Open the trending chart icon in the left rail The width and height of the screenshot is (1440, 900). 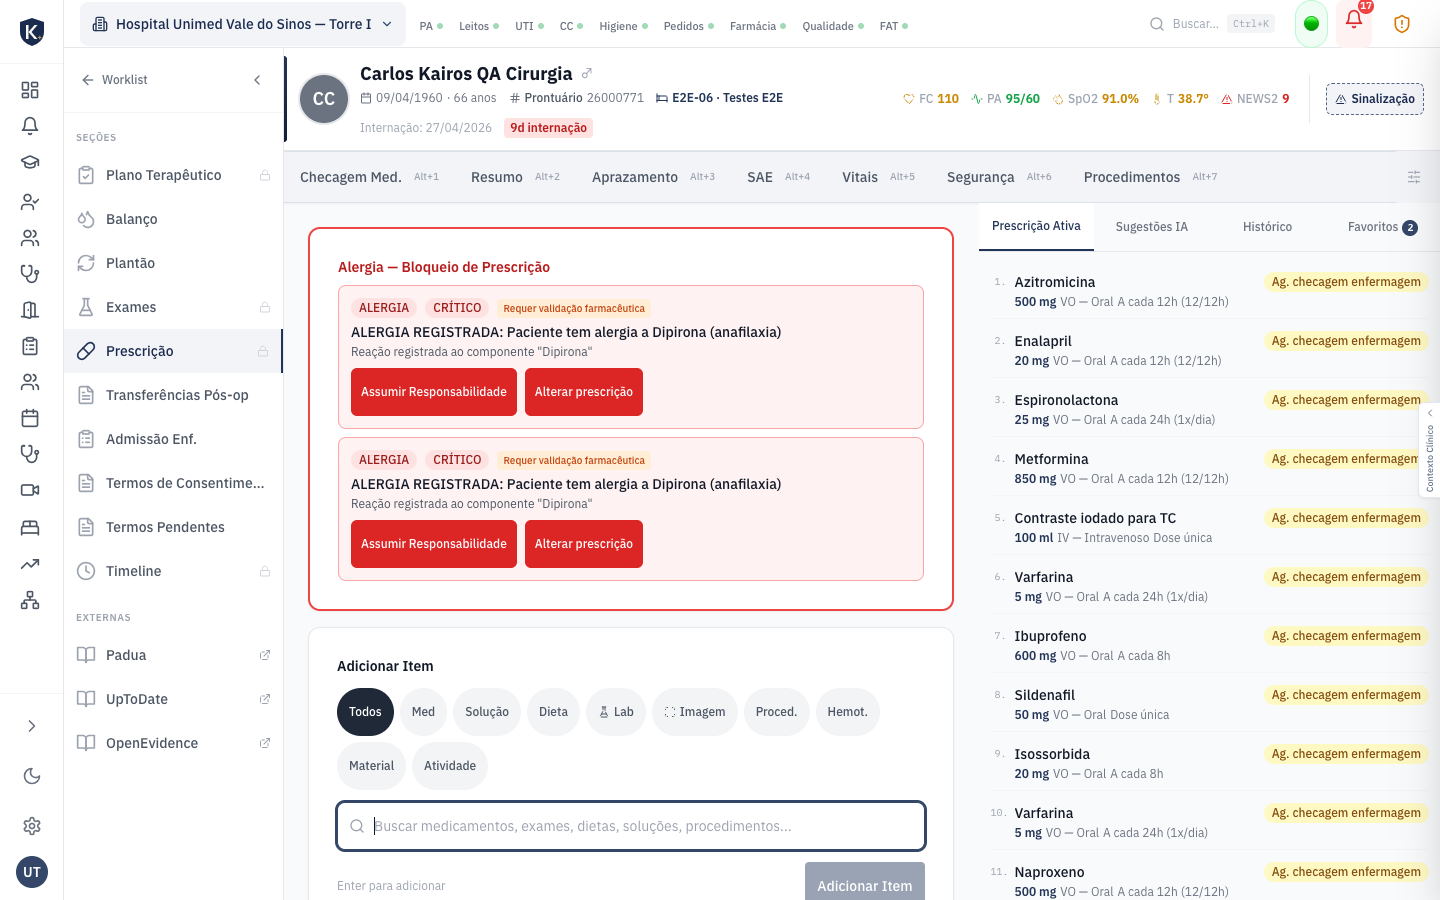point(30,564)
